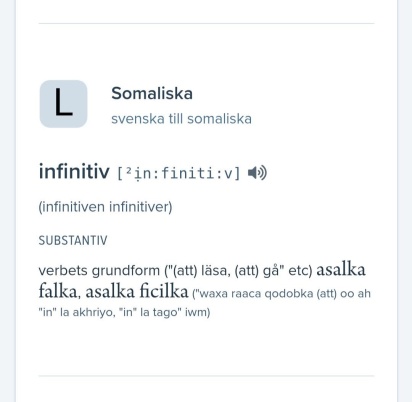412x402 pixels.
Task: Click the Swedish example '(att) läsa'
Action: 199,270
